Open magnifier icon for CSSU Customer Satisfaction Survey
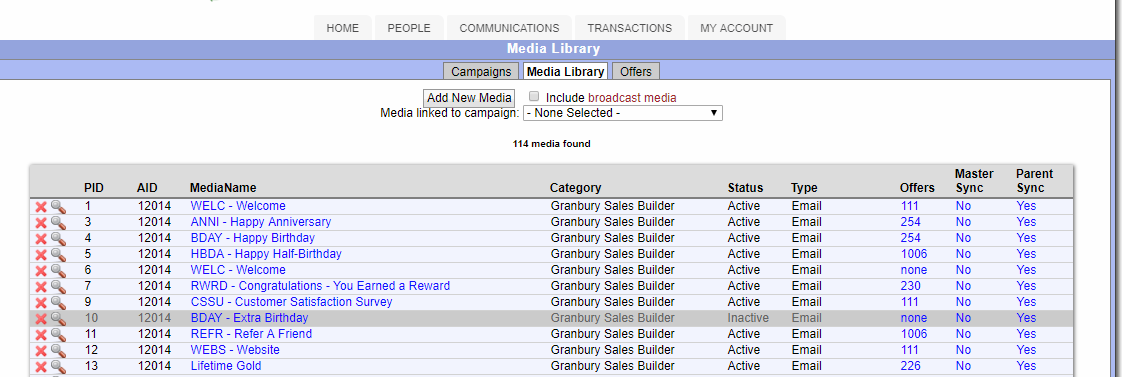1122x377 pixels. tap(58, 302)
